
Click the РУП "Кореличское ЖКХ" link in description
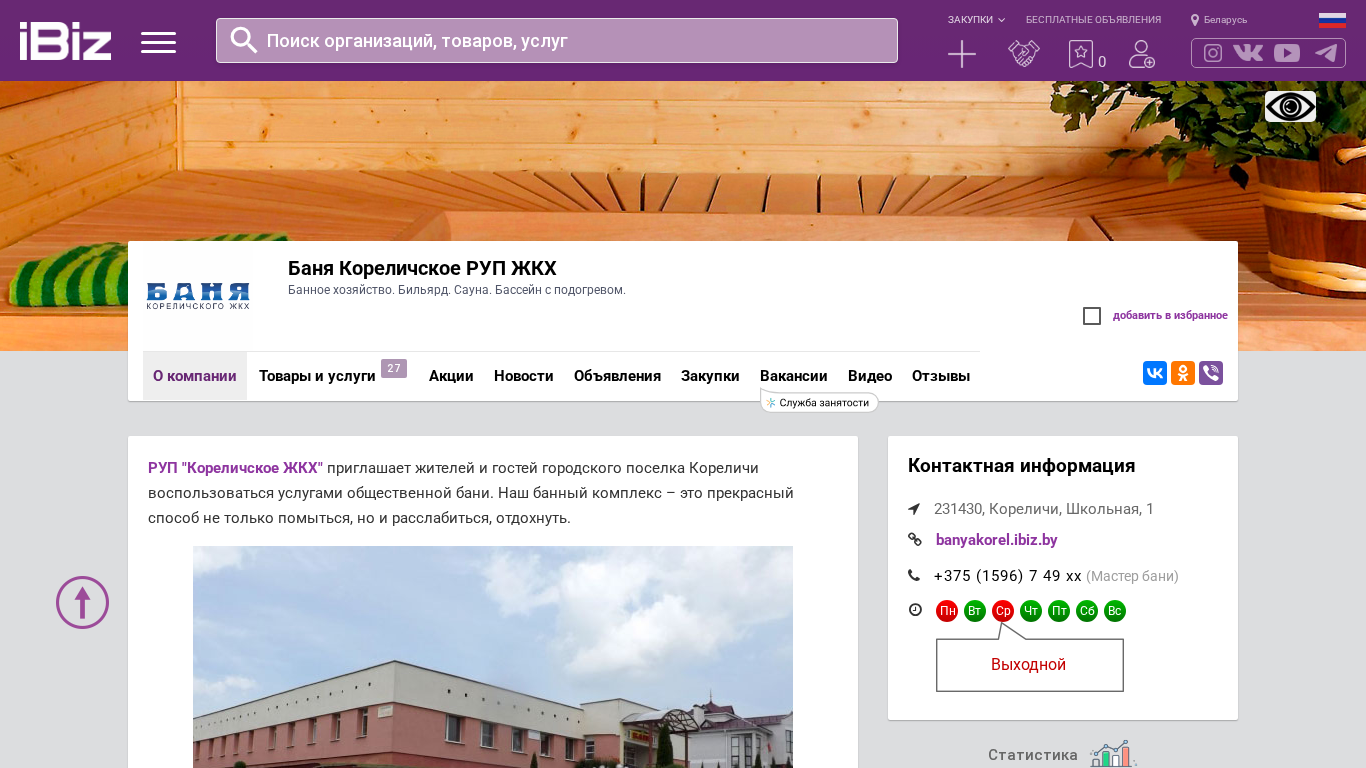235,468
